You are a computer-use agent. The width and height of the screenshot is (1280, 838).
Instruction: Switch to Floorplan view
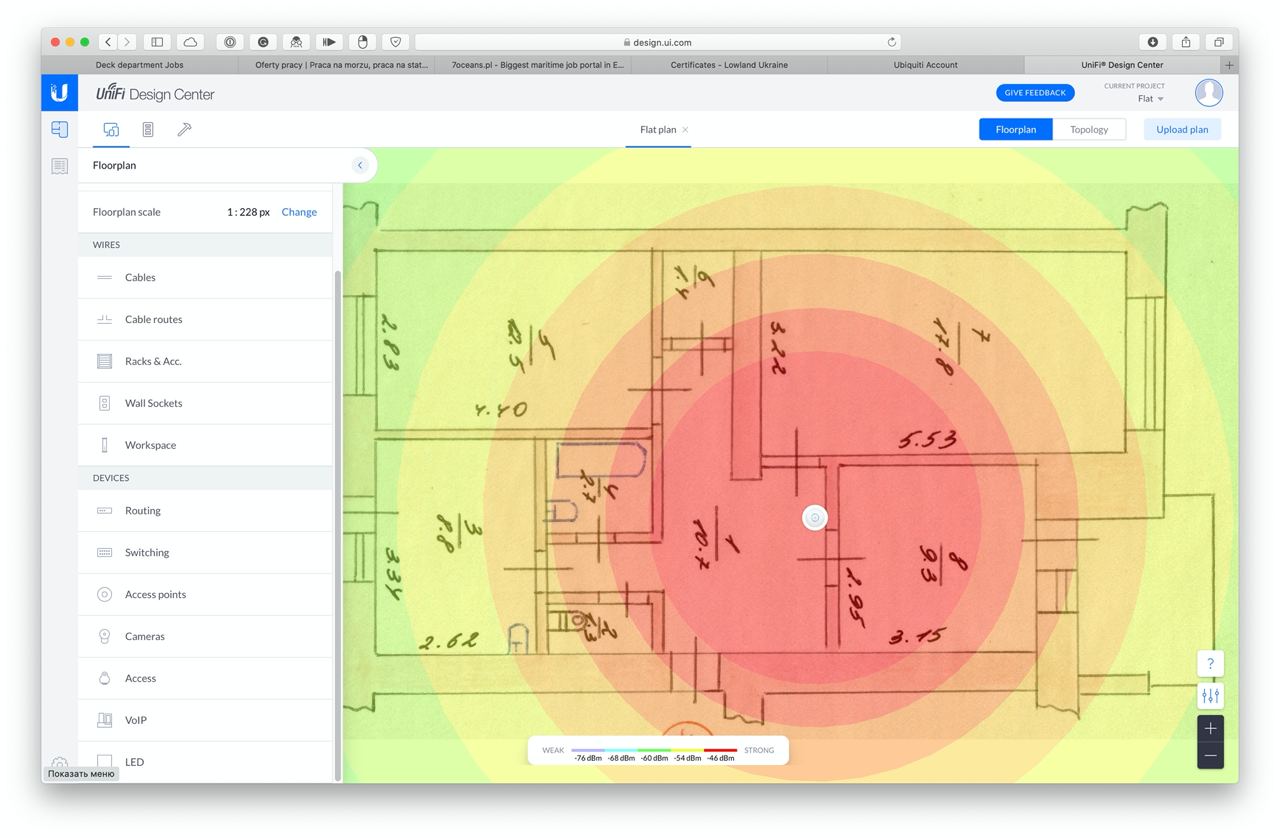pos(1016,129)
